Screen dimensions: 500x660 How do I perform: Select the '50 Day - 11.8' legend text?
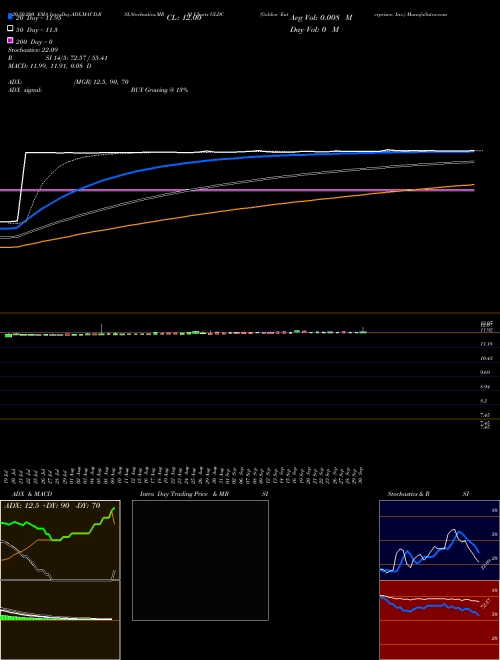point(37,30)
